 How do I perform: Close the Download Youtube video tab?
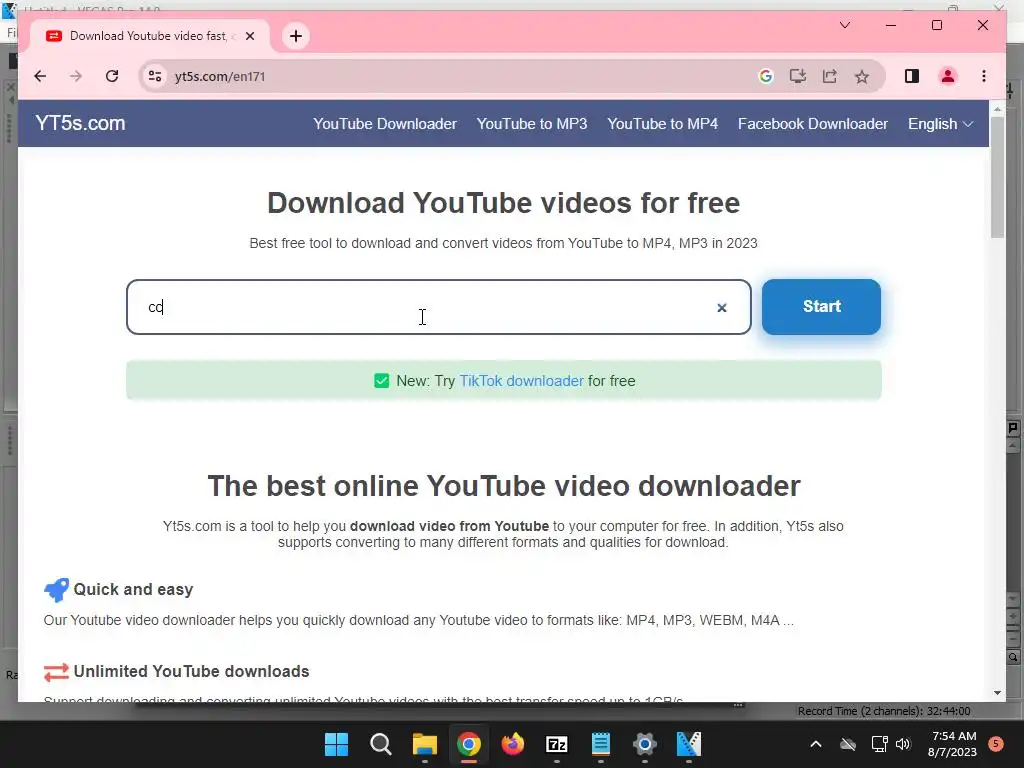[249, 36]
